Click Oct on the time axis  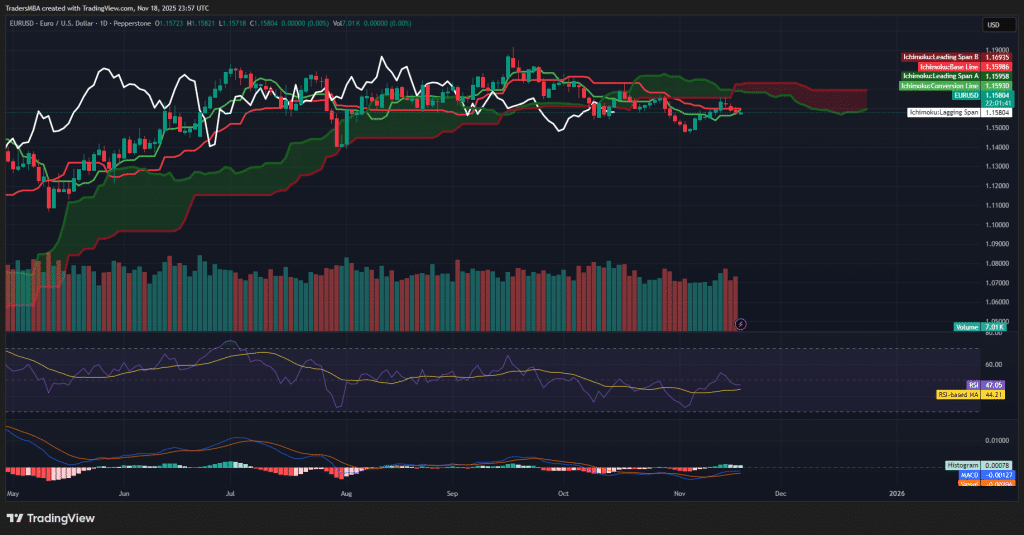point(563,494)
